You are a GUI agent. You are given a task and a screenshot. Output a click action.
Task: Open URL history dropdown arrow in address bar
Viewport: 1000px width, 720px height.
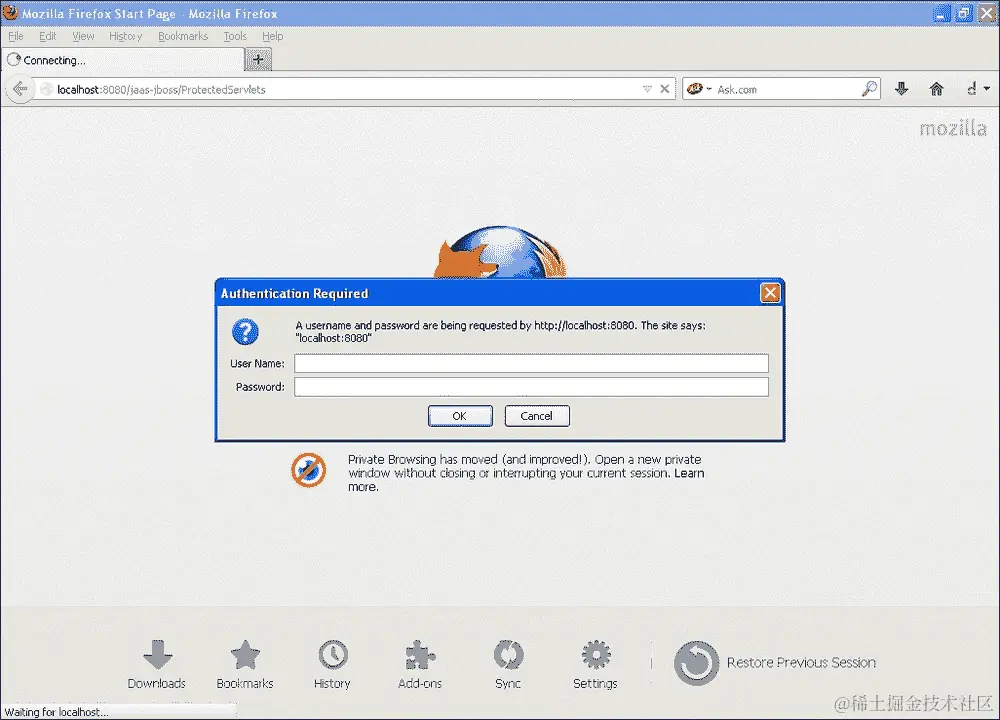[647, 89]
